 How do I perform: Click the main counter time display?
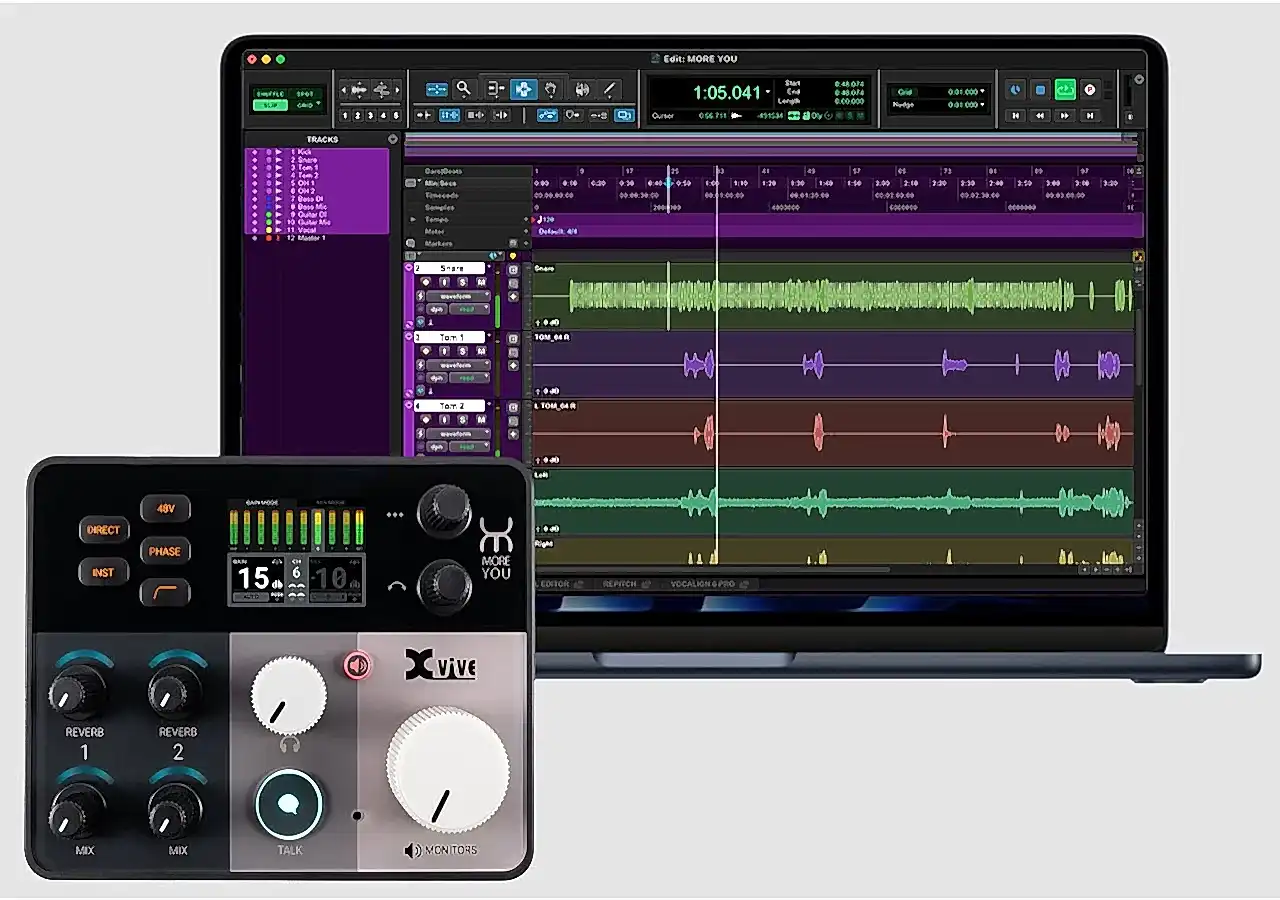tap(727, 92)
